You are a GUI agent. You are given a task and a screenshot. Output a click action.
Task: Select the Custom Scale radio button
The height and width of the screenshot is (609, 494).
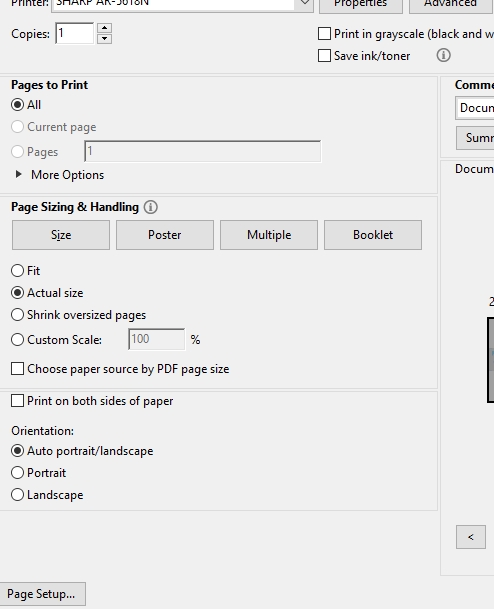click(x=17, y=340)
